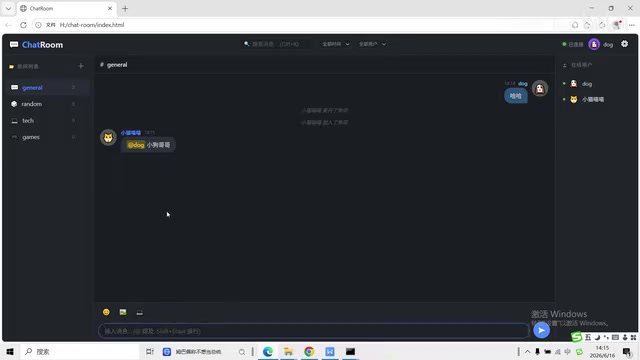Viewport: 640px width, 360px height.
Task: Click the cat avatar in online users list
Action: pyautogui.click(x=573, y=99)
